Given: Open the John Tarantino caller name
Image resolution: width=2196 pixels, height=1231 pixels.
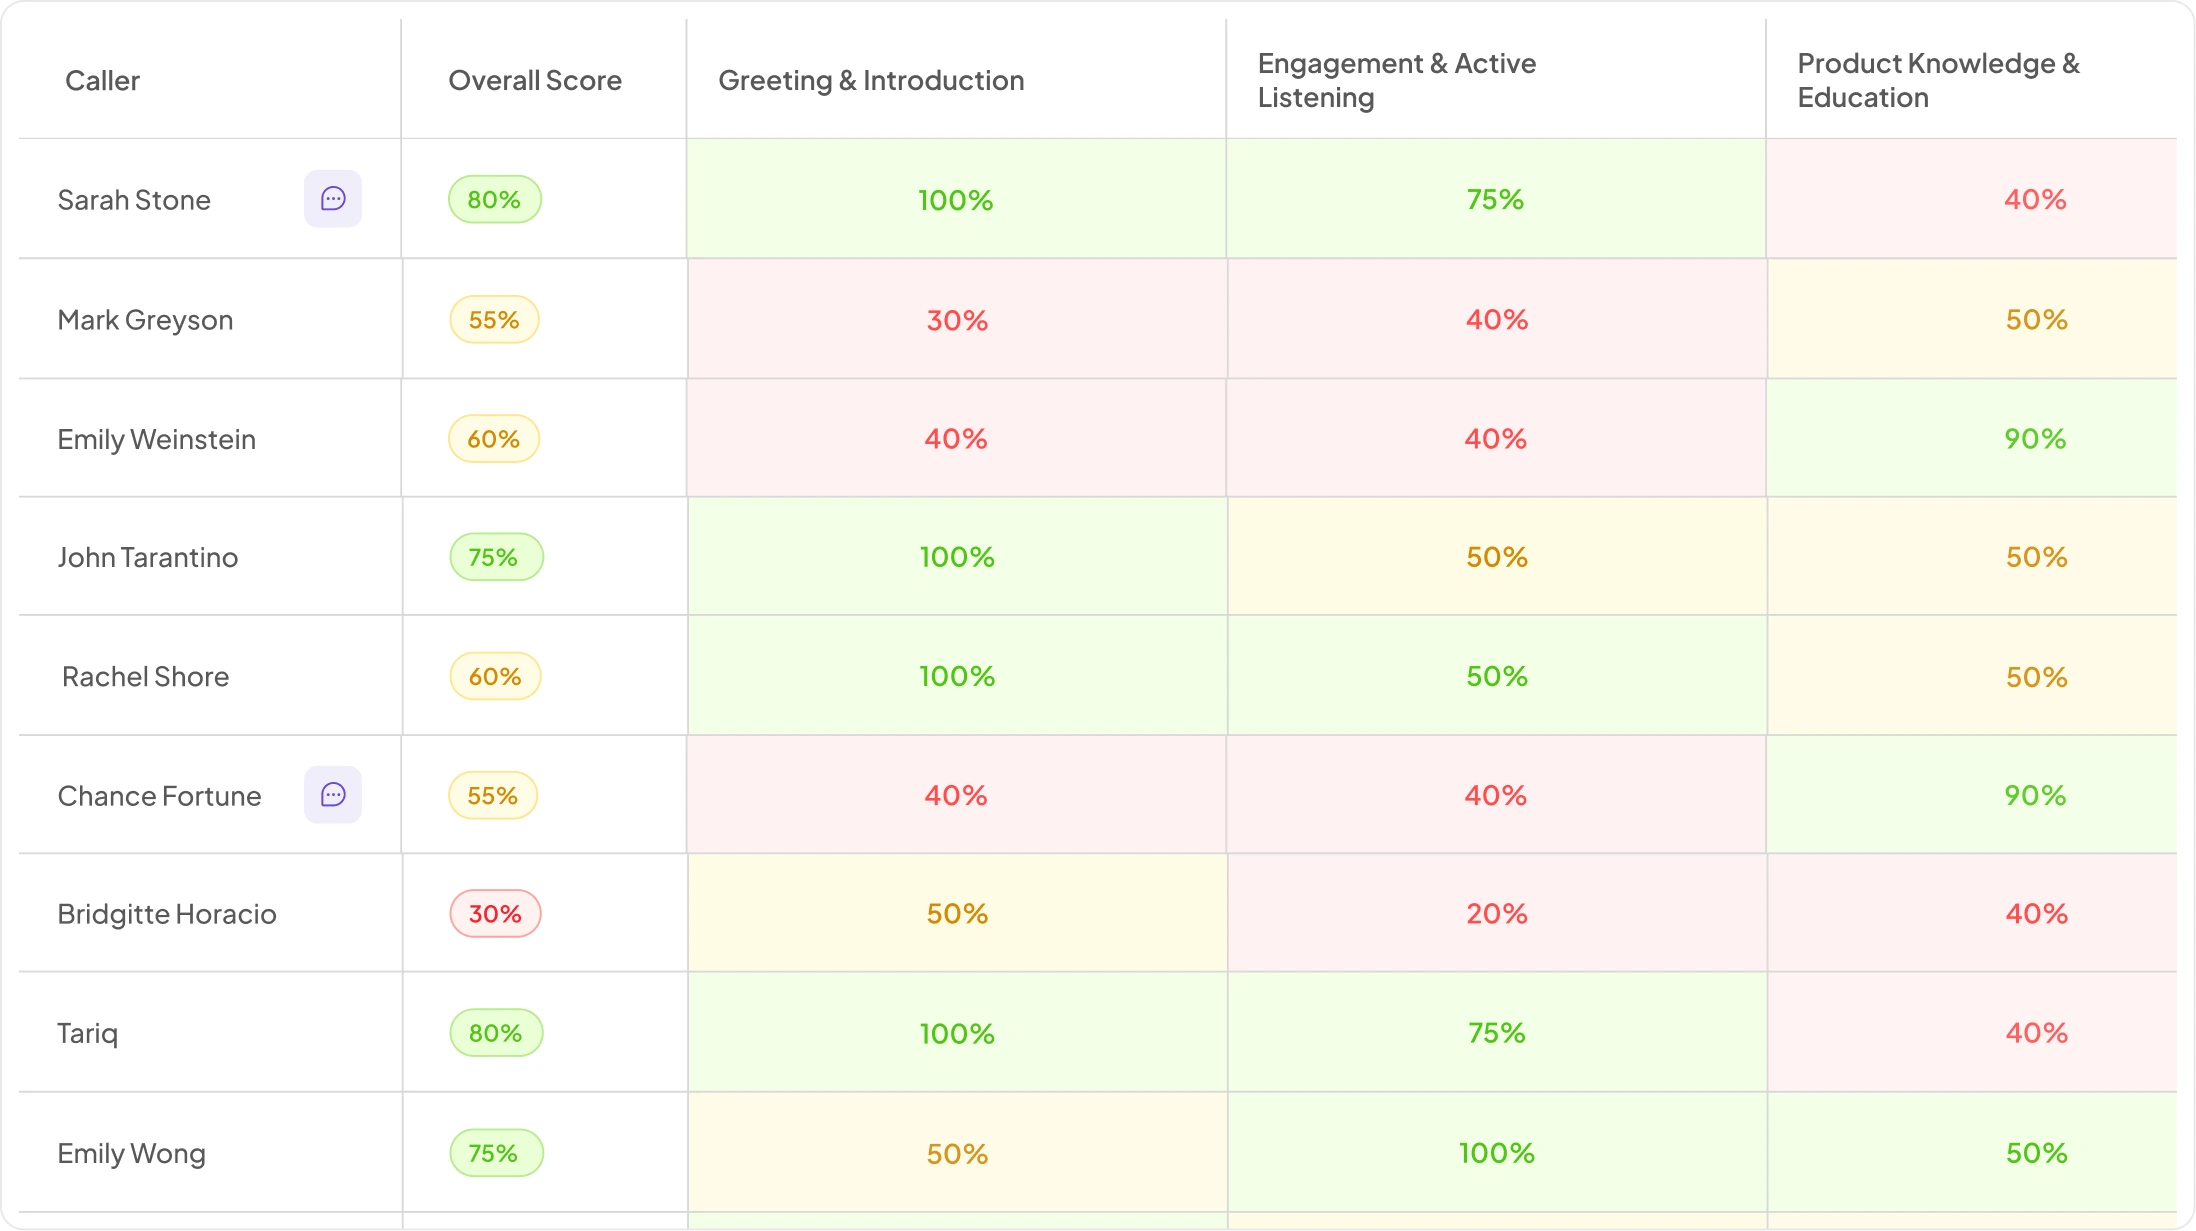Looking at the screenshot, I should coord(148,557).
